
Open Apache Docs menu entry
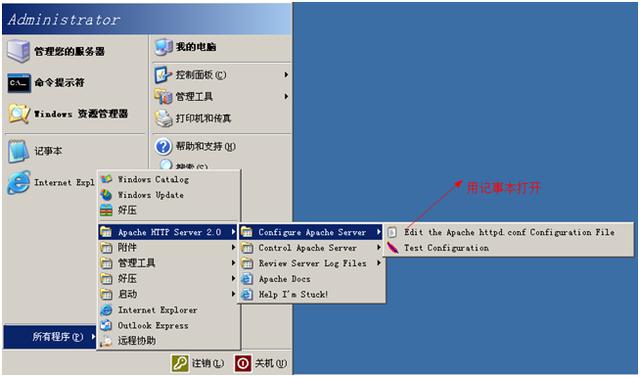coord(312,279)
